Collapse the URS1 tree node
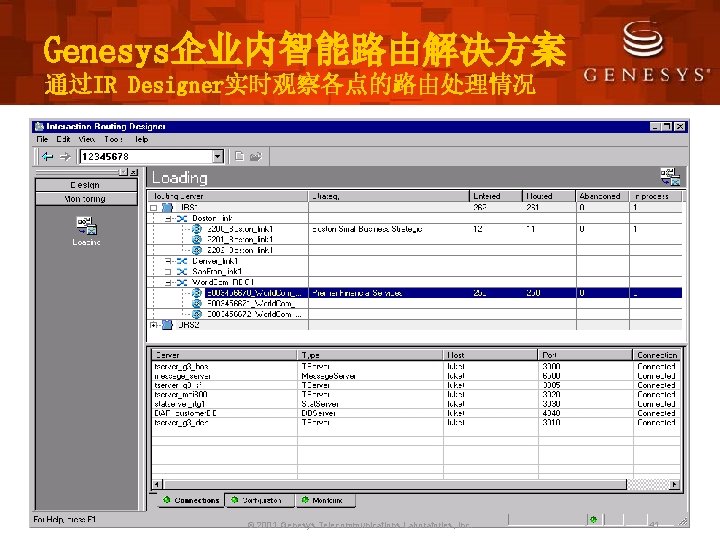Screen dimensions: 720x540 [154, 208]
